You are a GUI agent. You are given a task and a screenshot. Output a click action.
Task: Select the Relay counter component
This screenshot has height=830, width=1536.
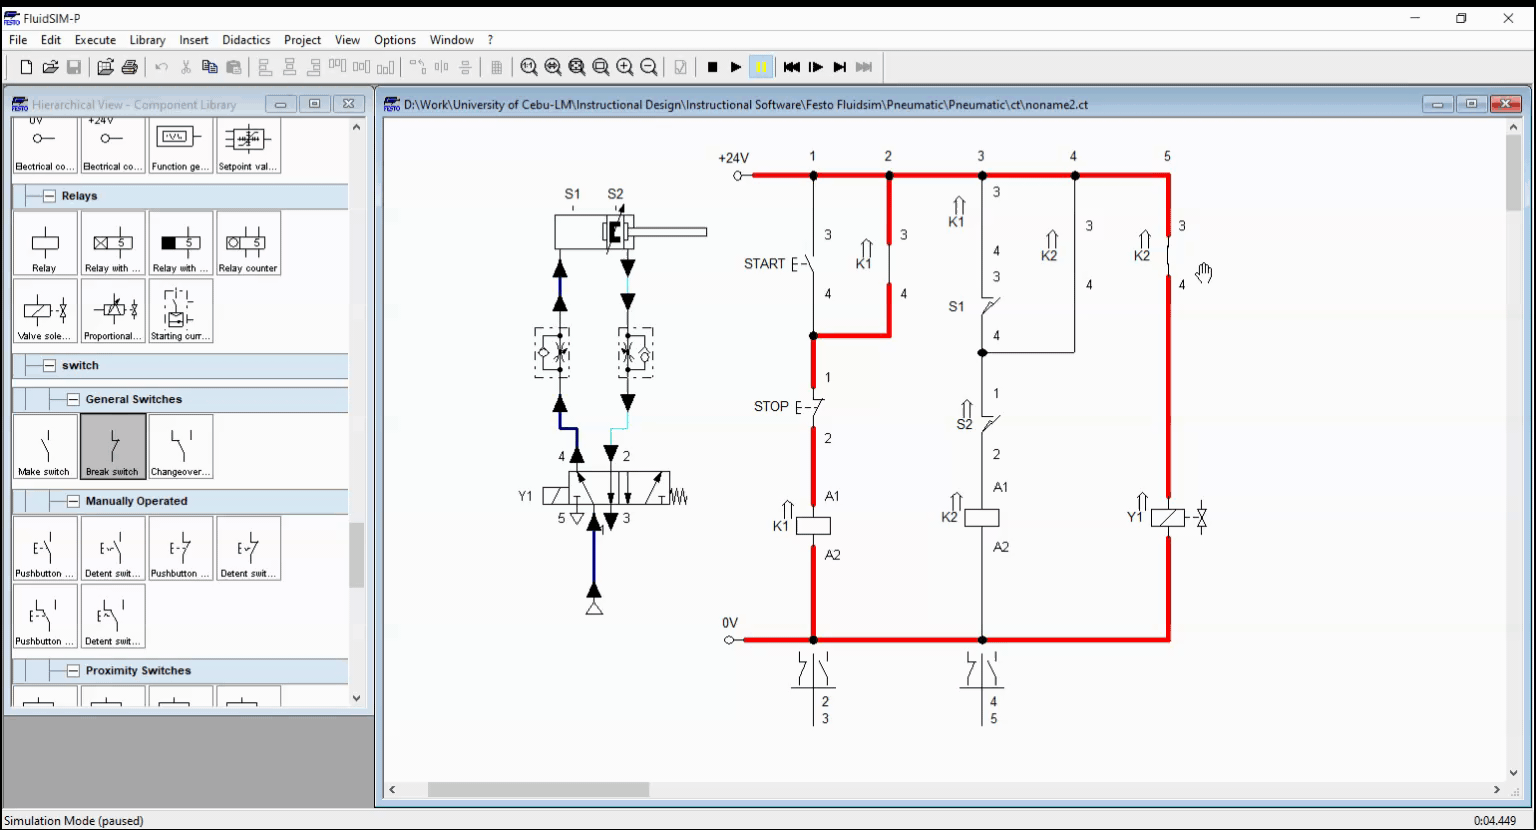[x=248, y=243]
